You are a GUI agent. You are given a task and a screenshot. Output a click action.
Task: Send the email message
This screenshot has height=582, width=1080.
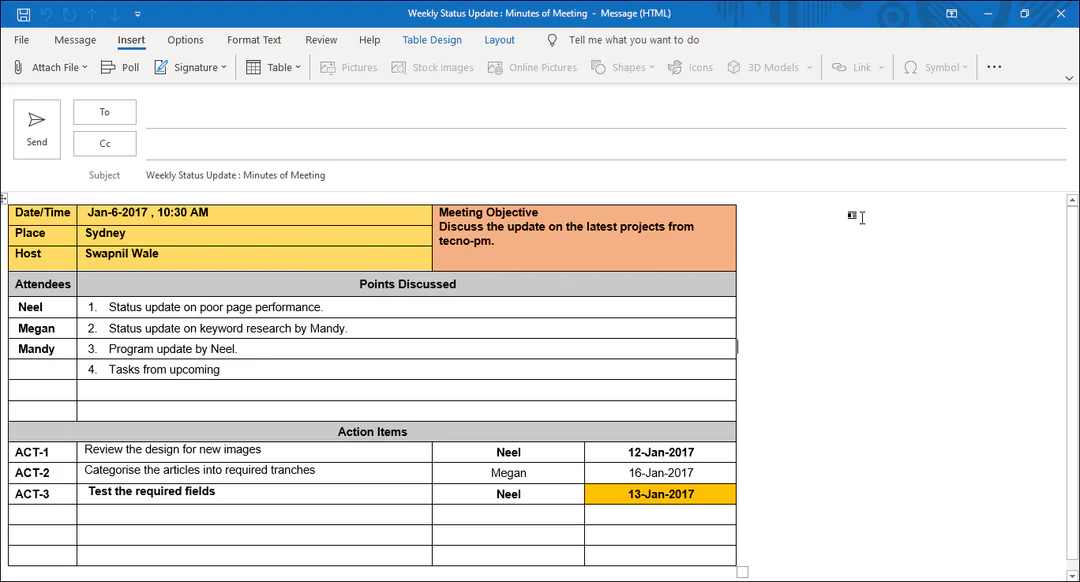pyautogui.click(x=37, y=129)
